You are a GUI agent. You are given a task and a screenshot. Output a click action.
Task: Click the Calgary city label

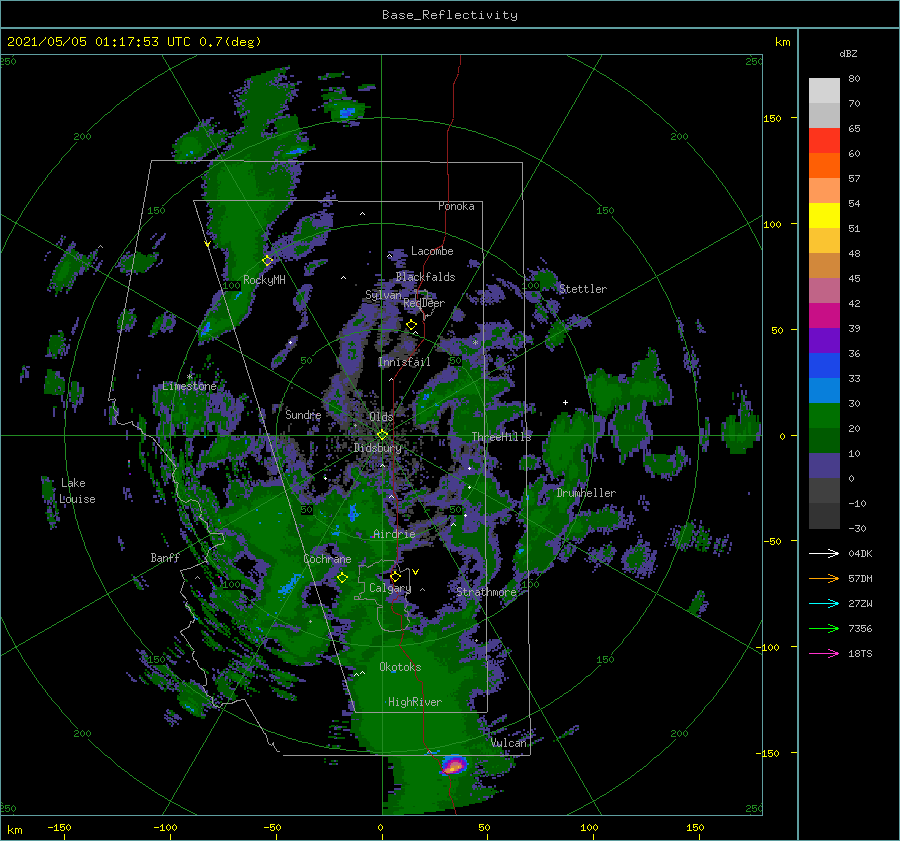(390, 588)
